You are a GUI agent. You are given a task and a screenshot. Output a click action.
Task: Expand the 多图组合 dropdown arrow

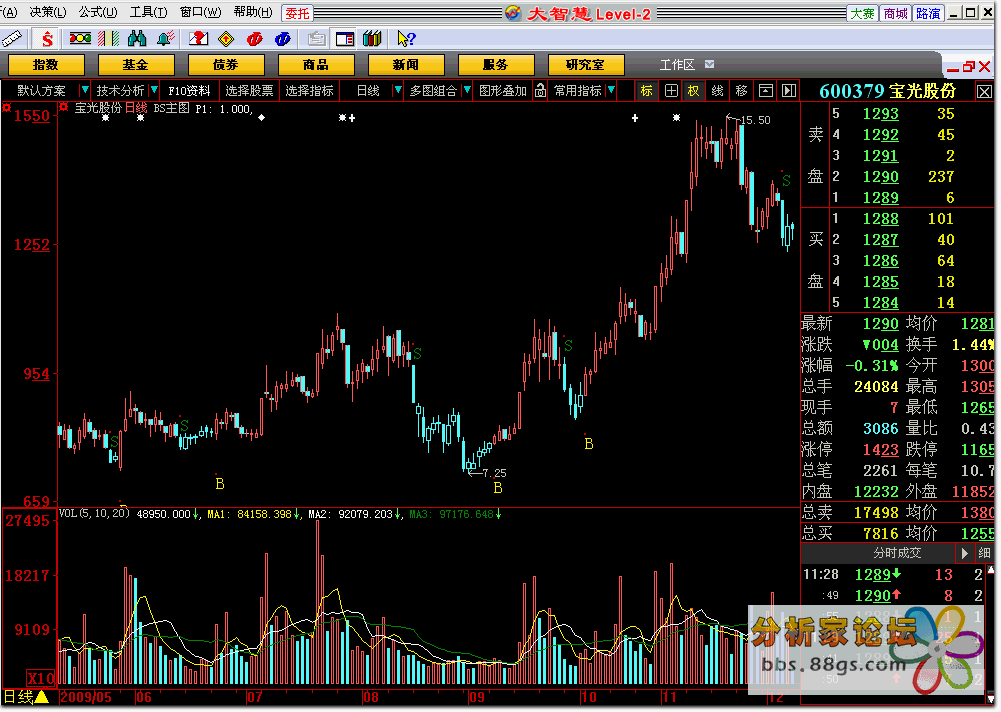(467, 91)
